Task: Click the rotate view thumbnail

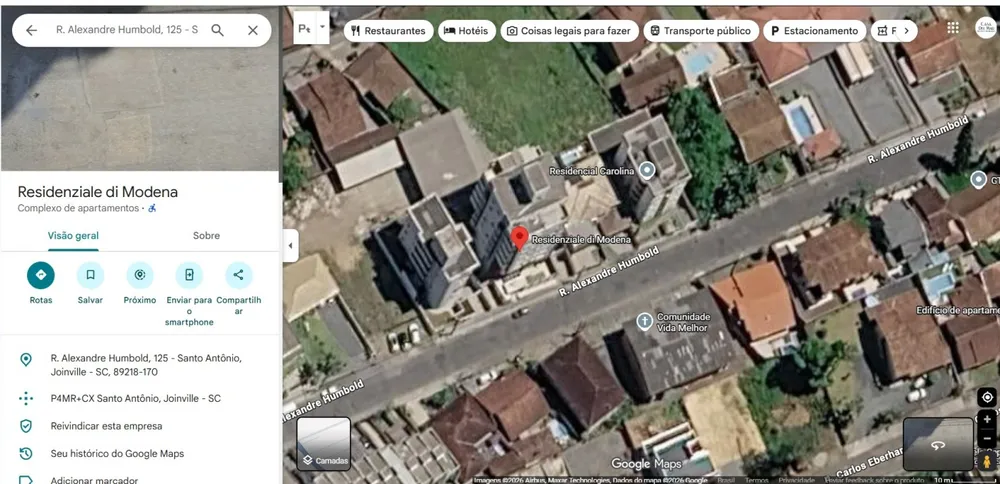Action: (x=938, y=444)
